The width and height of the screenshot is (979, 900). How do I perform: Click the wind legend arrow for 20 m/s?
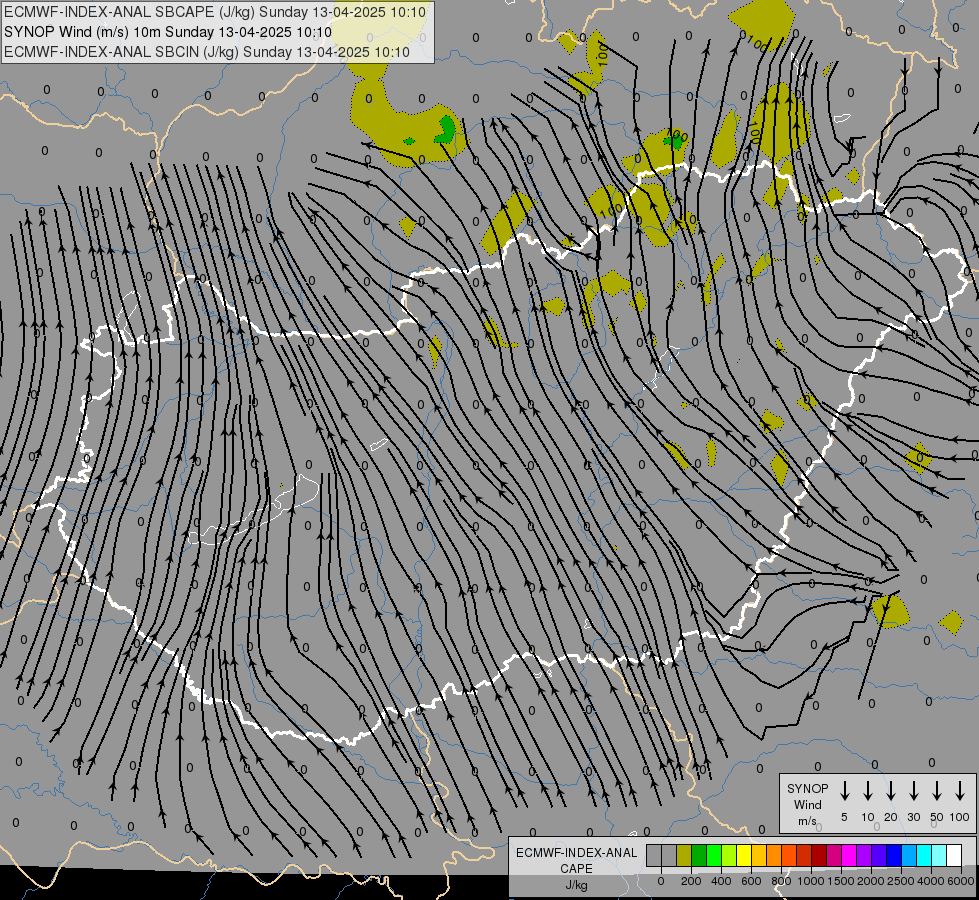pos(891,791)
